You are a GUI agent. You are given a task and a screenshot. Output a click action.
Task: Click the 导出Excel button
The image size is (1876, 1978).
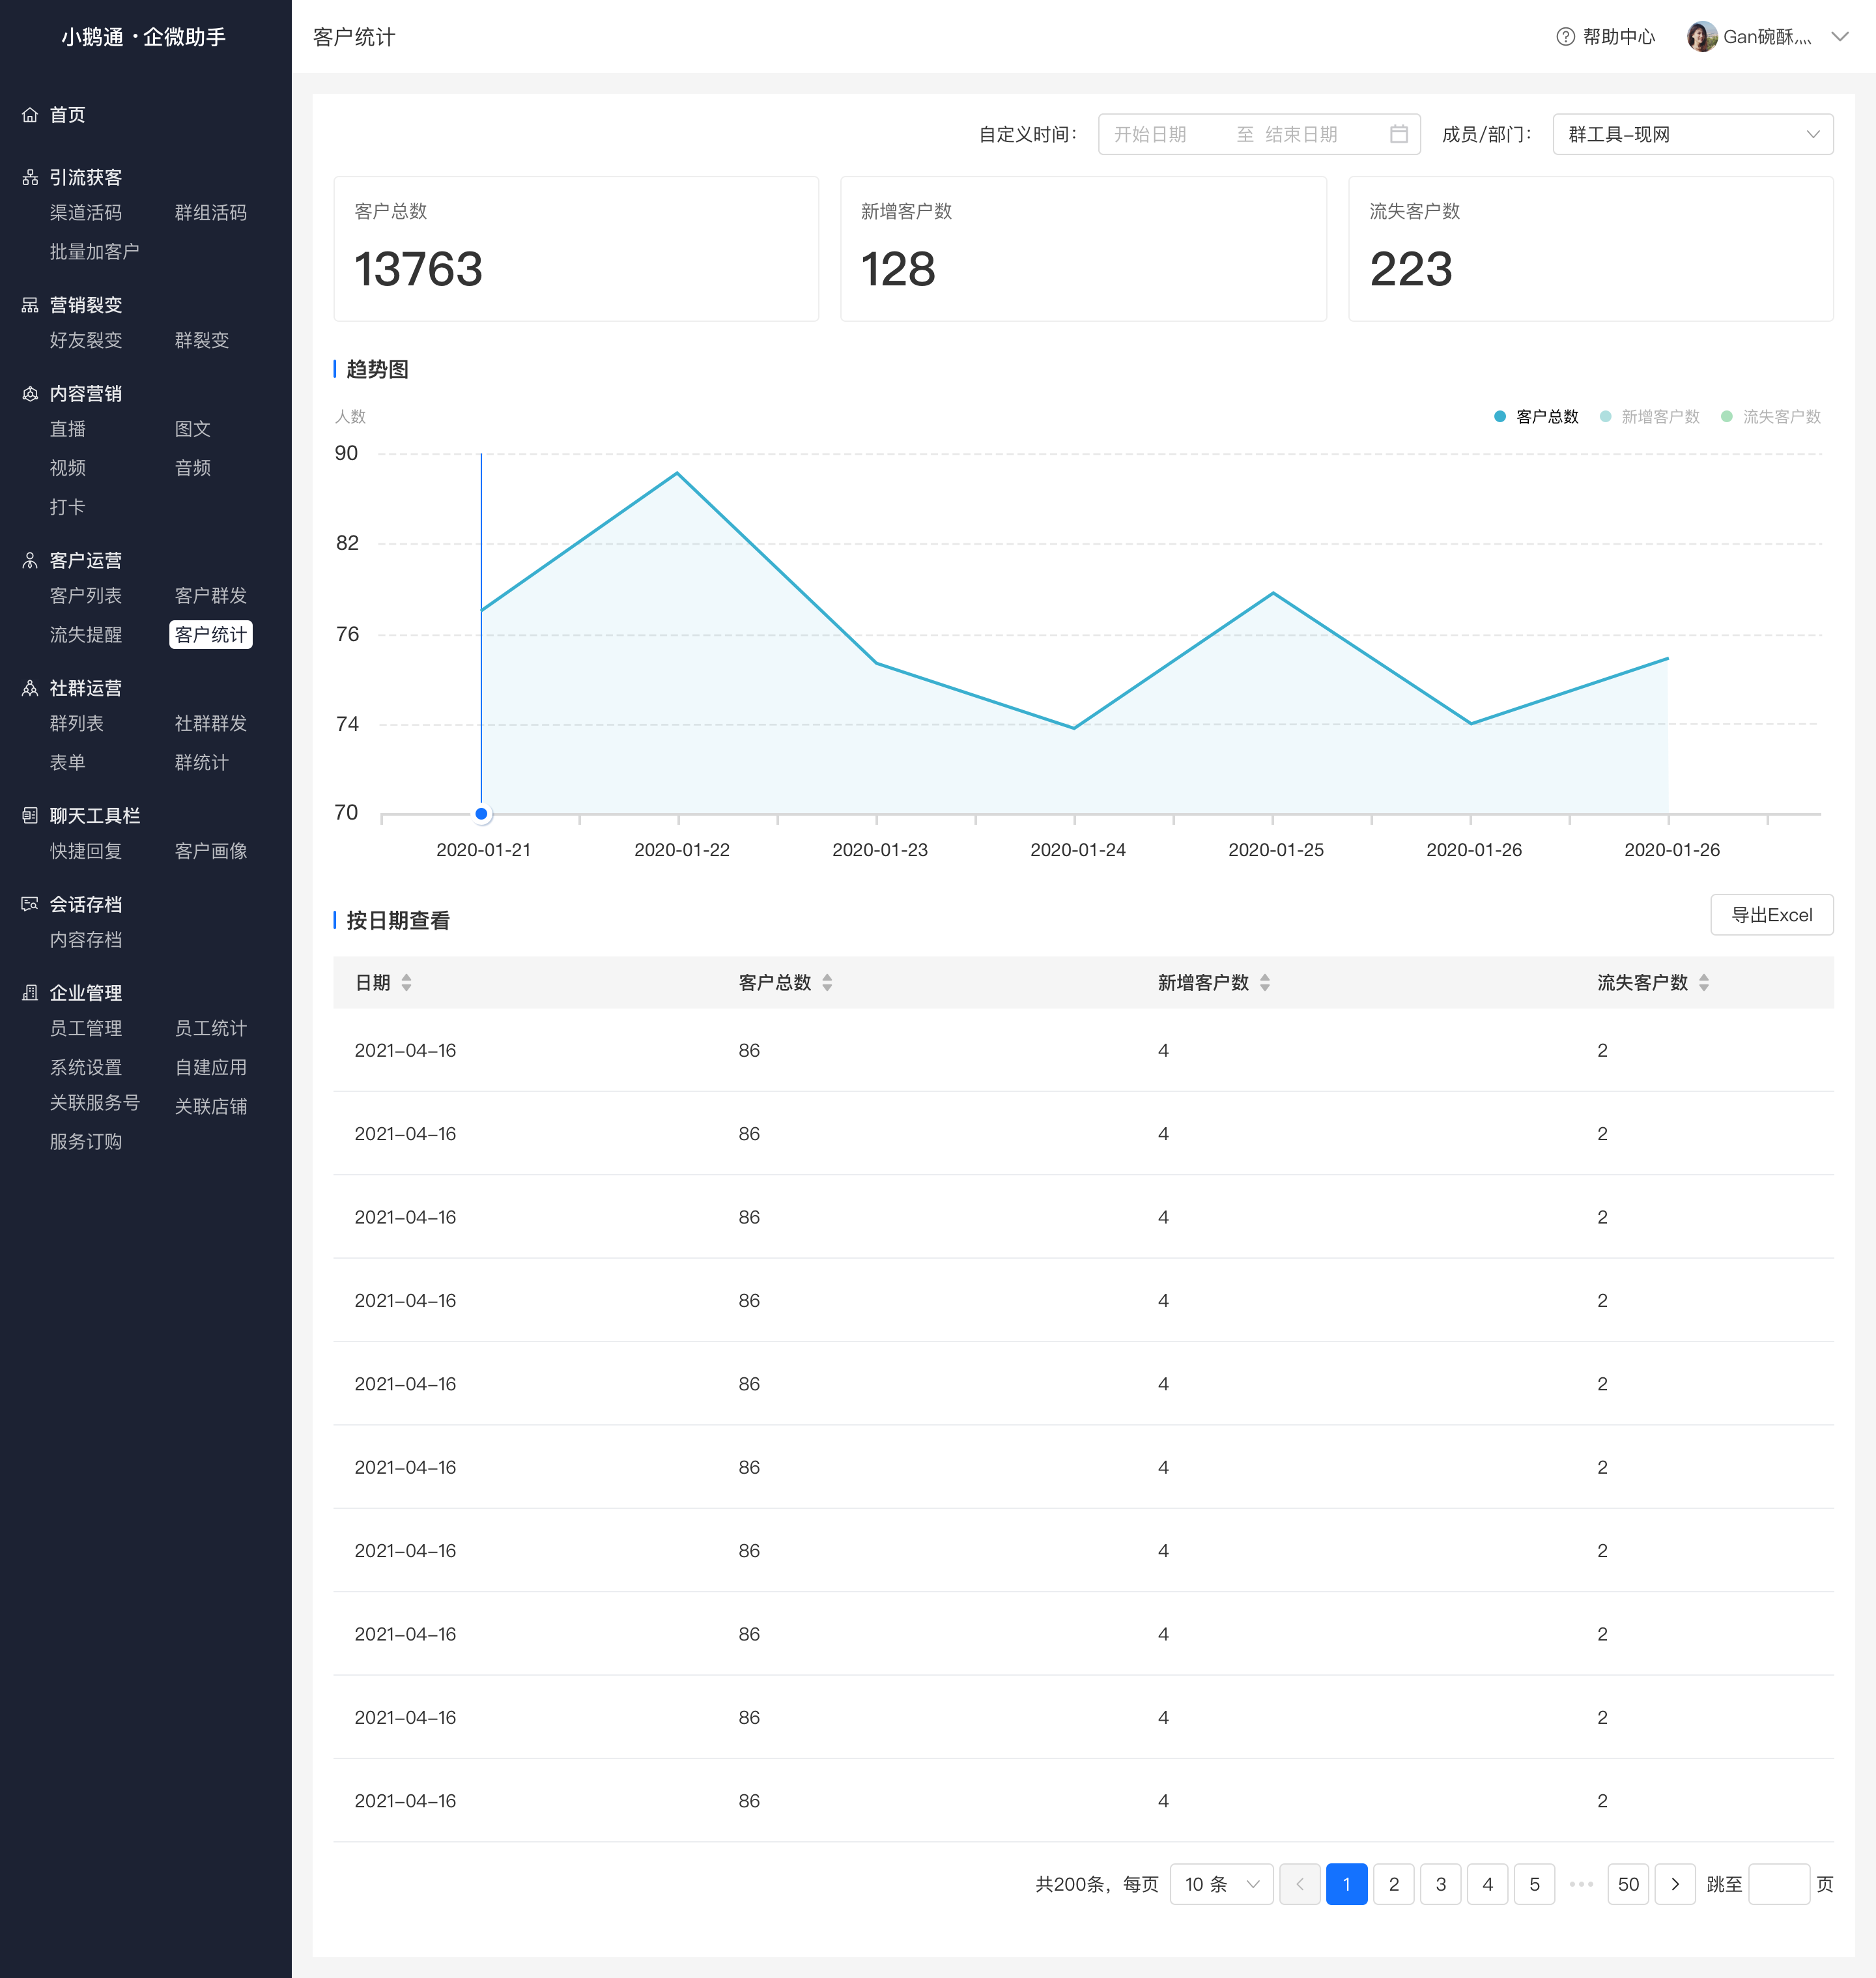pos(1771,915)
